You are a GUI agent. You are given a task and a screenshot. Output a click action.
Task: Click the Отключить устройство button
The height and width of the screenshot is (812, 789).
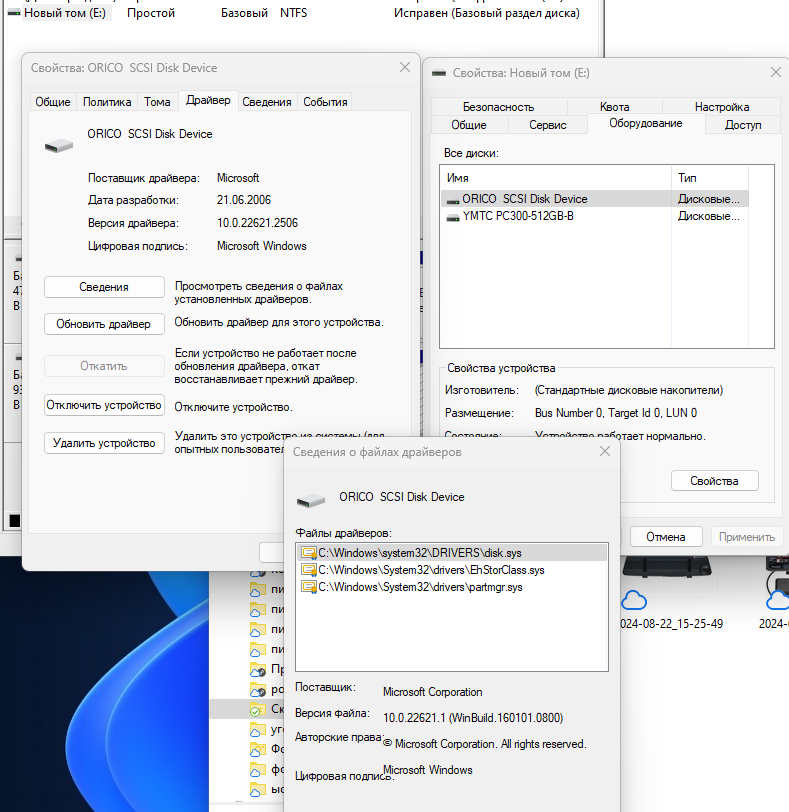tap(104, 405)
